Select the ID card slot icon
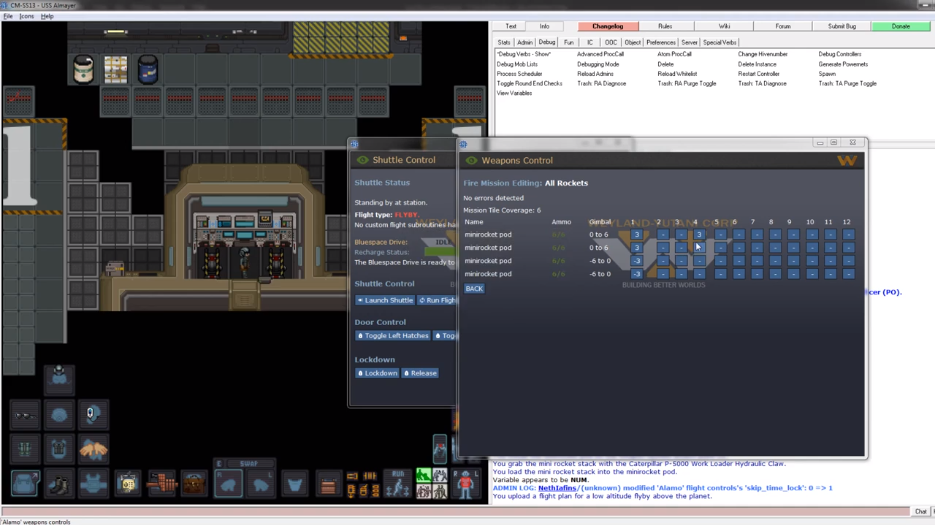Viewport: 935px width, 525px height. [x=128, y=483]
